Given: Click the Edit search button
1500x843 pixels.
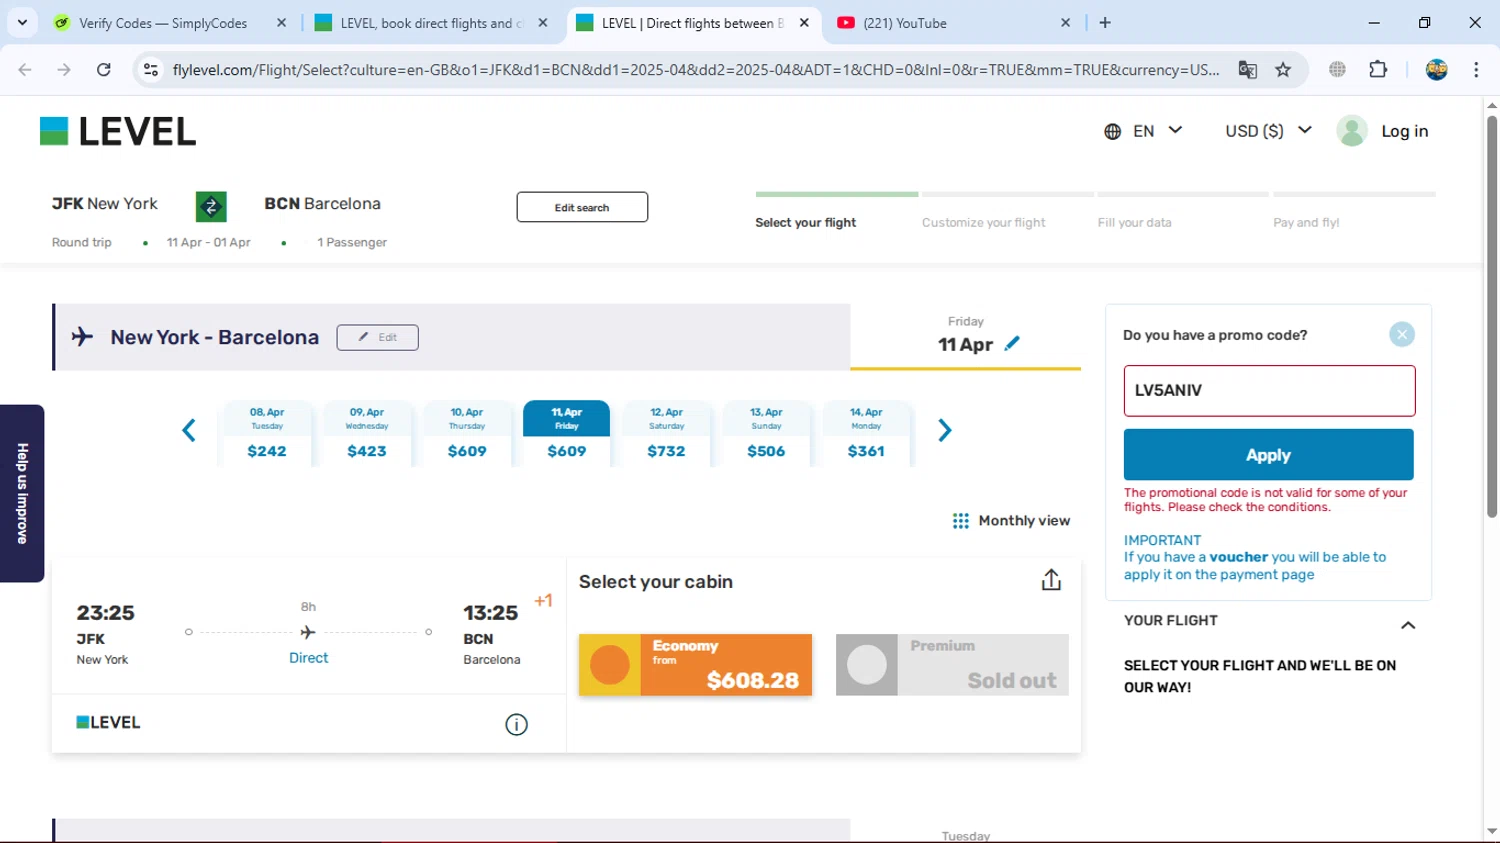Looking at the screenshot, I should [582, 207].
